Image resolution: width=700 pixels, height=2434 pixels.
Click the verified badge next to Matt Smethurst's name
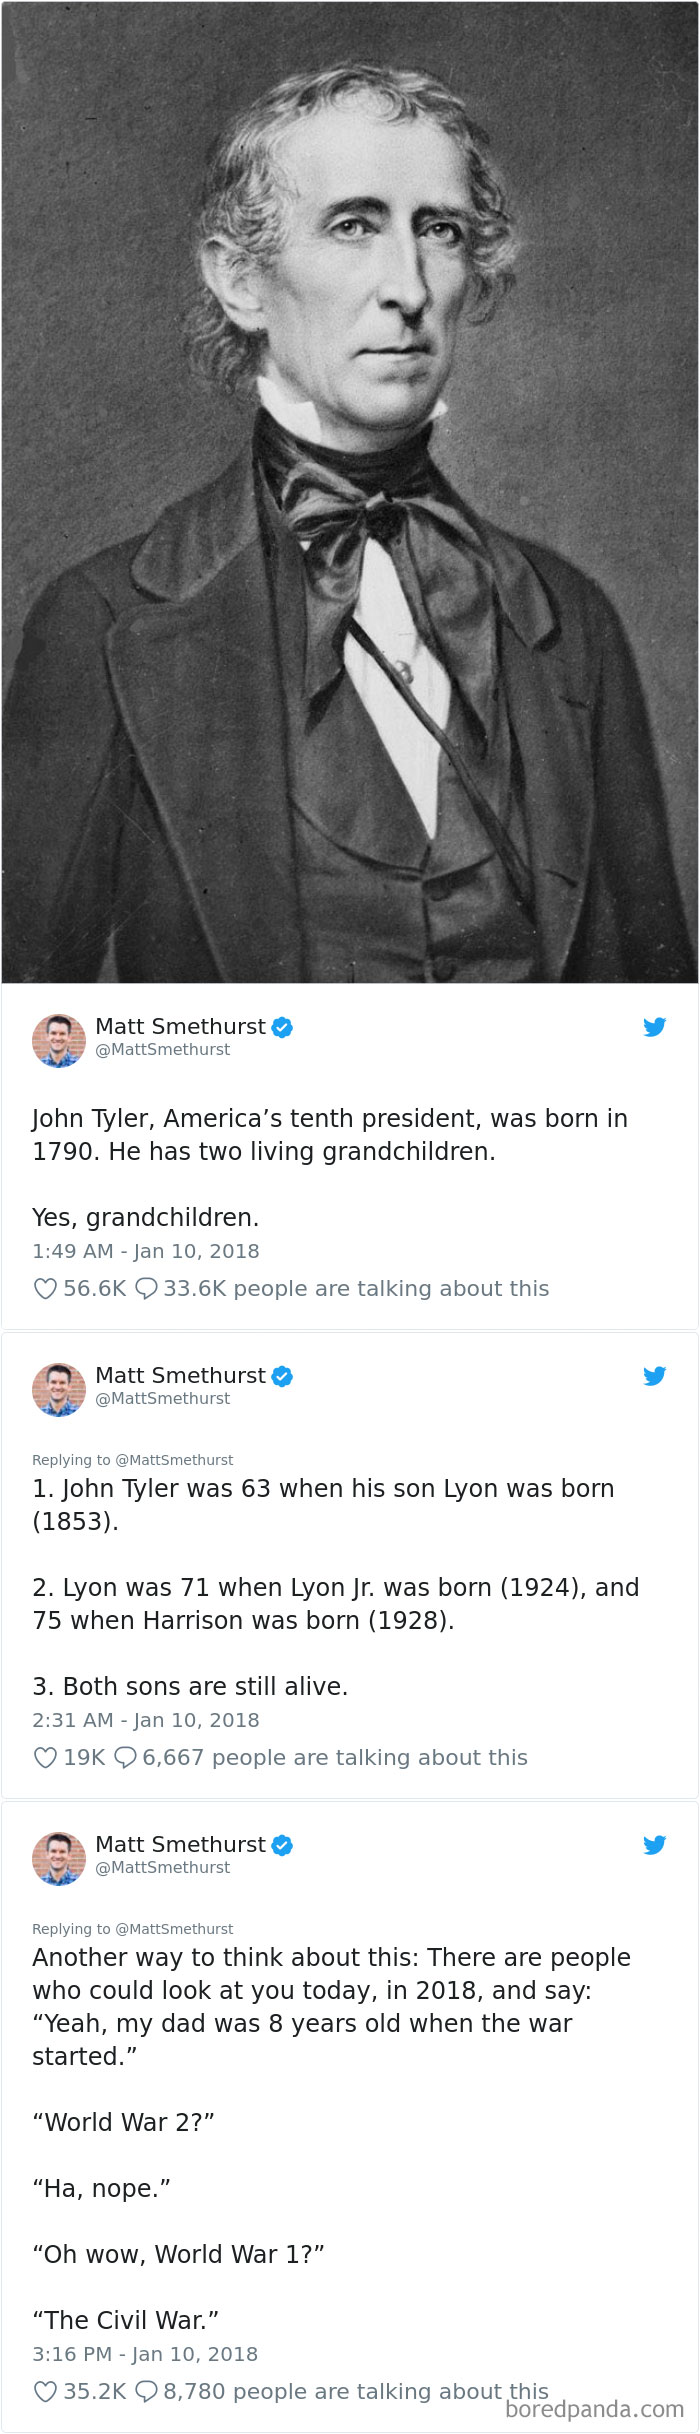pyautogui.click(x=283, y=1027)
